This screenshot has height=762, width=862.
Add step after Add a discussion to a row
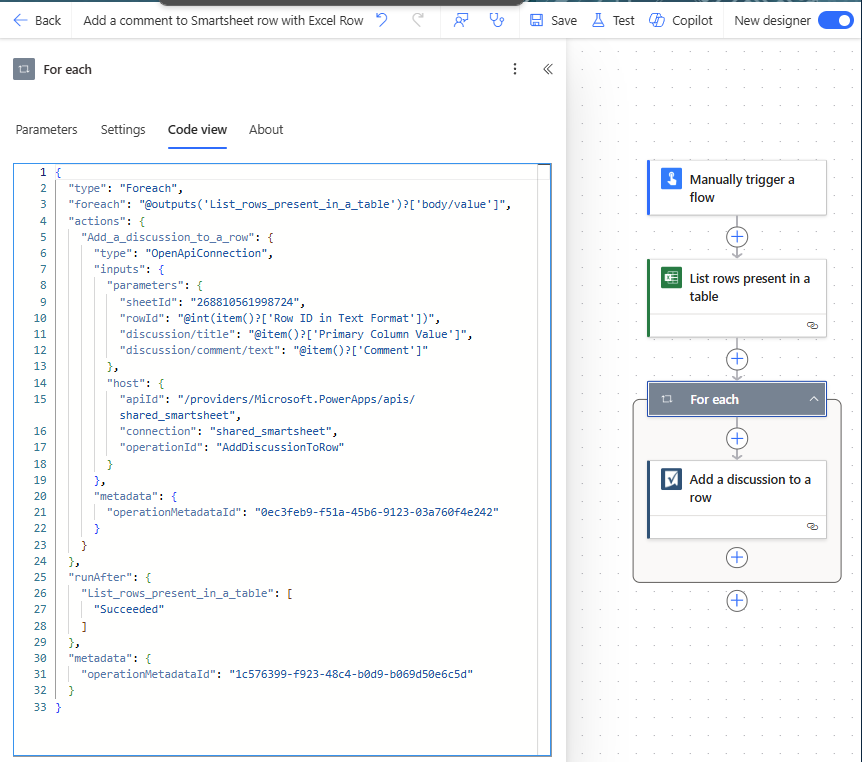tap(737, 557)
